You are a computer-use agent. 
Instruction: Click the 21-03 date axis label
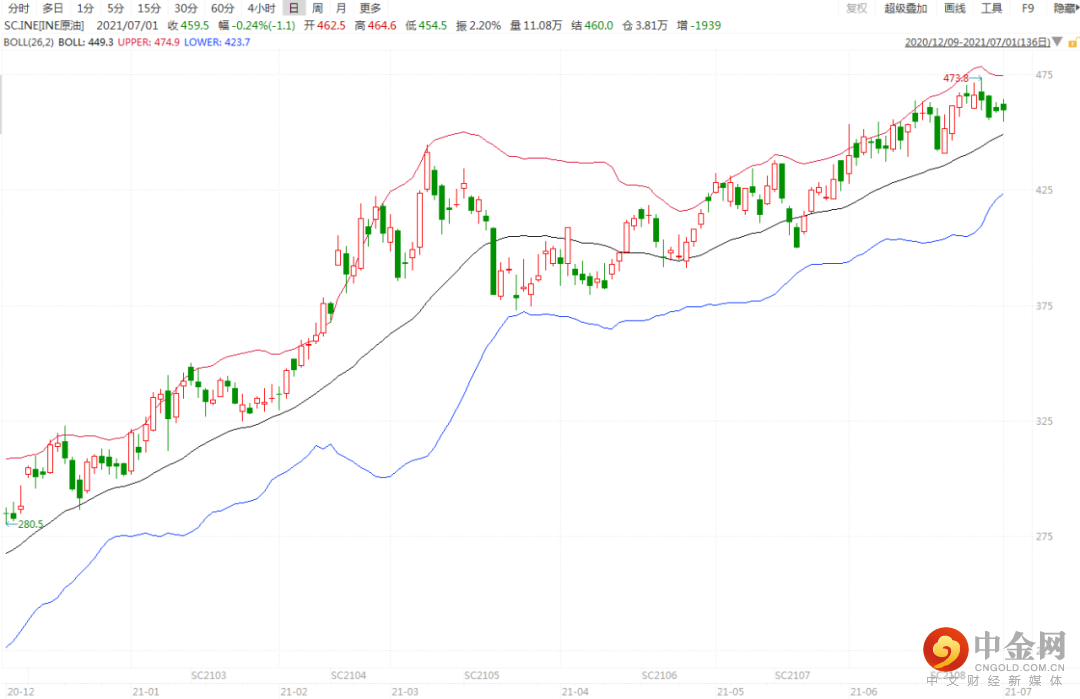404,691
